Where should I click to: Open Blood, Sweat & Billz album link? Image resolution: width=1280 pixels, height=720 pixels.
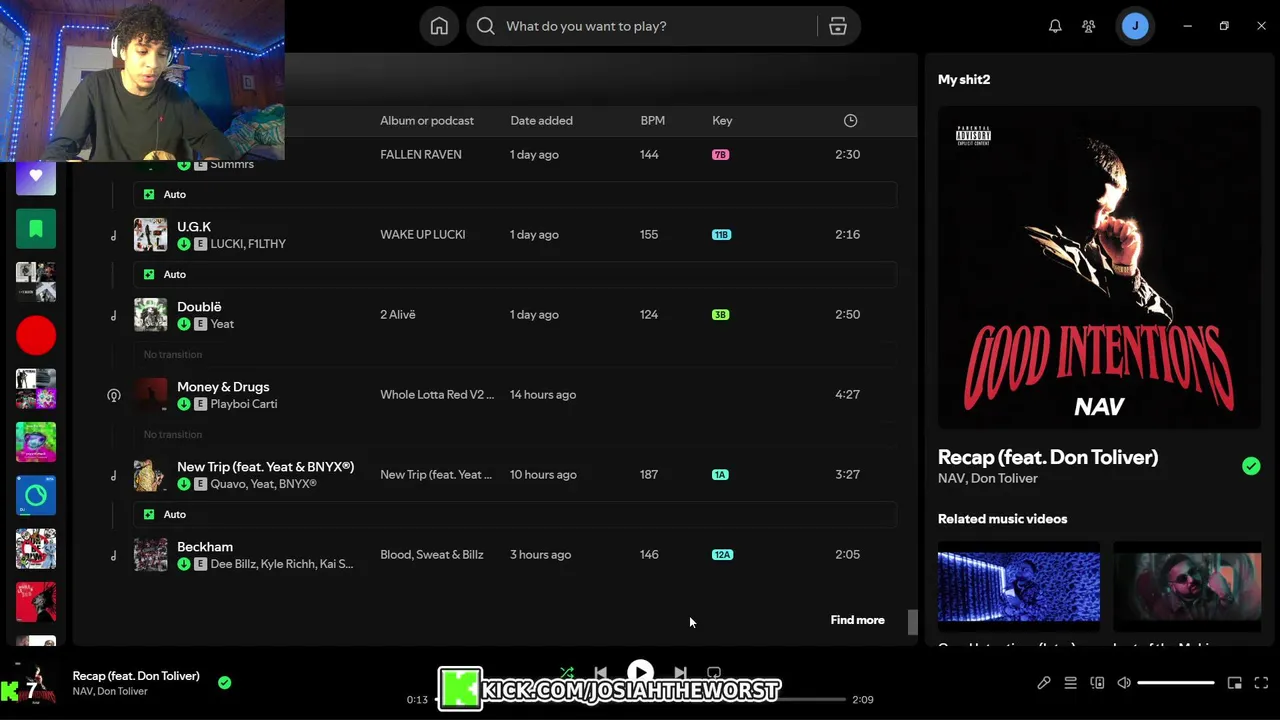[431, 554]
